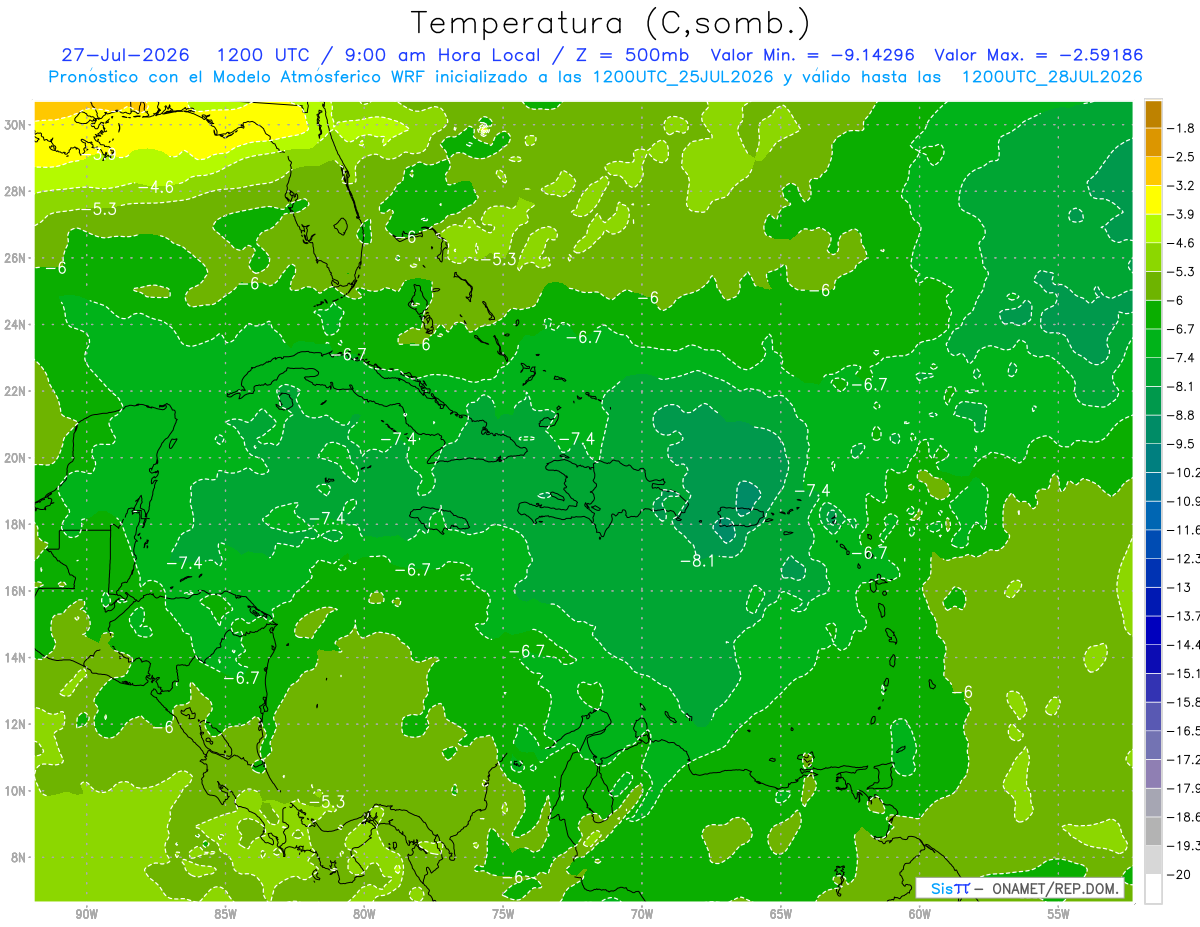Click the legend value '-17.2'
The height and width of the screenshot is (927, 1200).
click(1184, 759)
